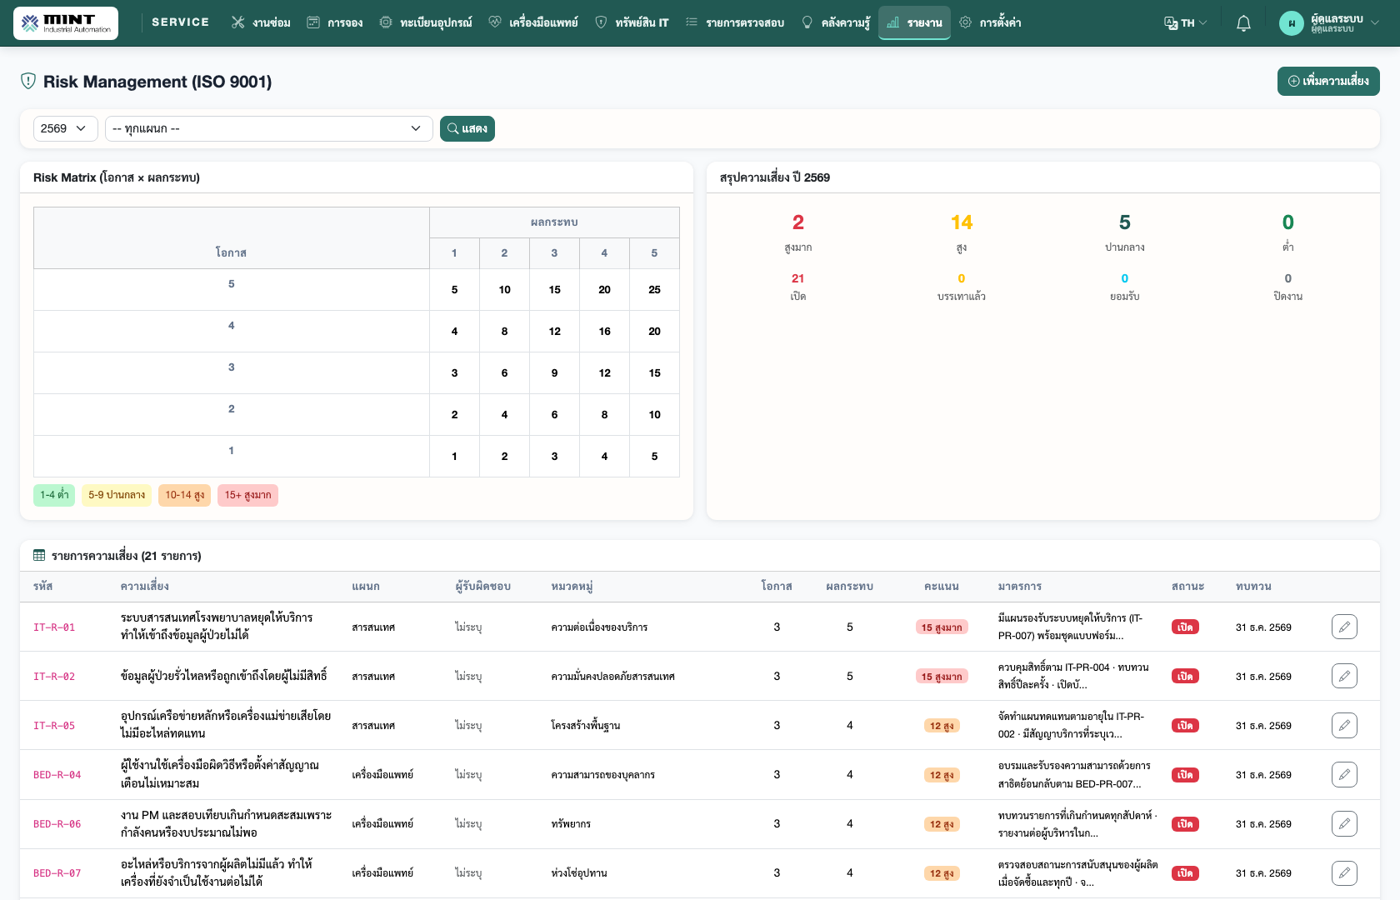The height and width of the screenshot is (900, 1400).
Task: Click the user avatar circle
Action: pos(1291,23)
